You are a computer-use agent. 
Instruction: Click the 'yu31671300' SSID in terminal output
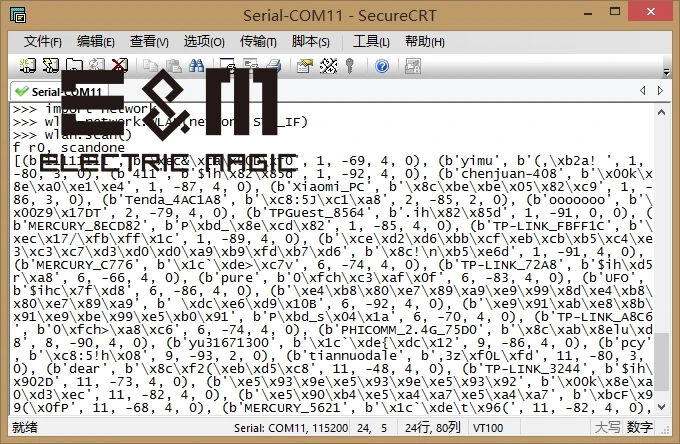(229, 343)
